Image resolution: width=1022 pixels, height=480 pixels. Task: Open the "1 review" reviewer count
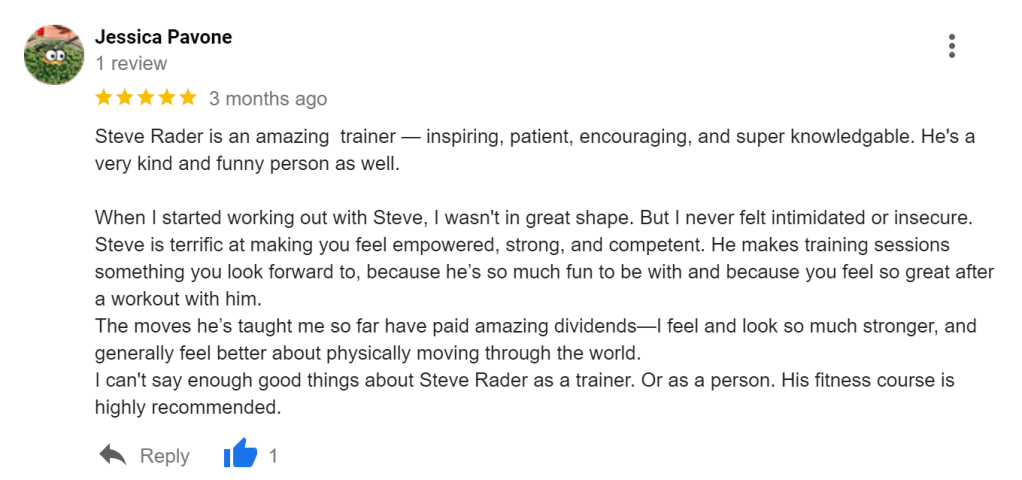[131, 63]
